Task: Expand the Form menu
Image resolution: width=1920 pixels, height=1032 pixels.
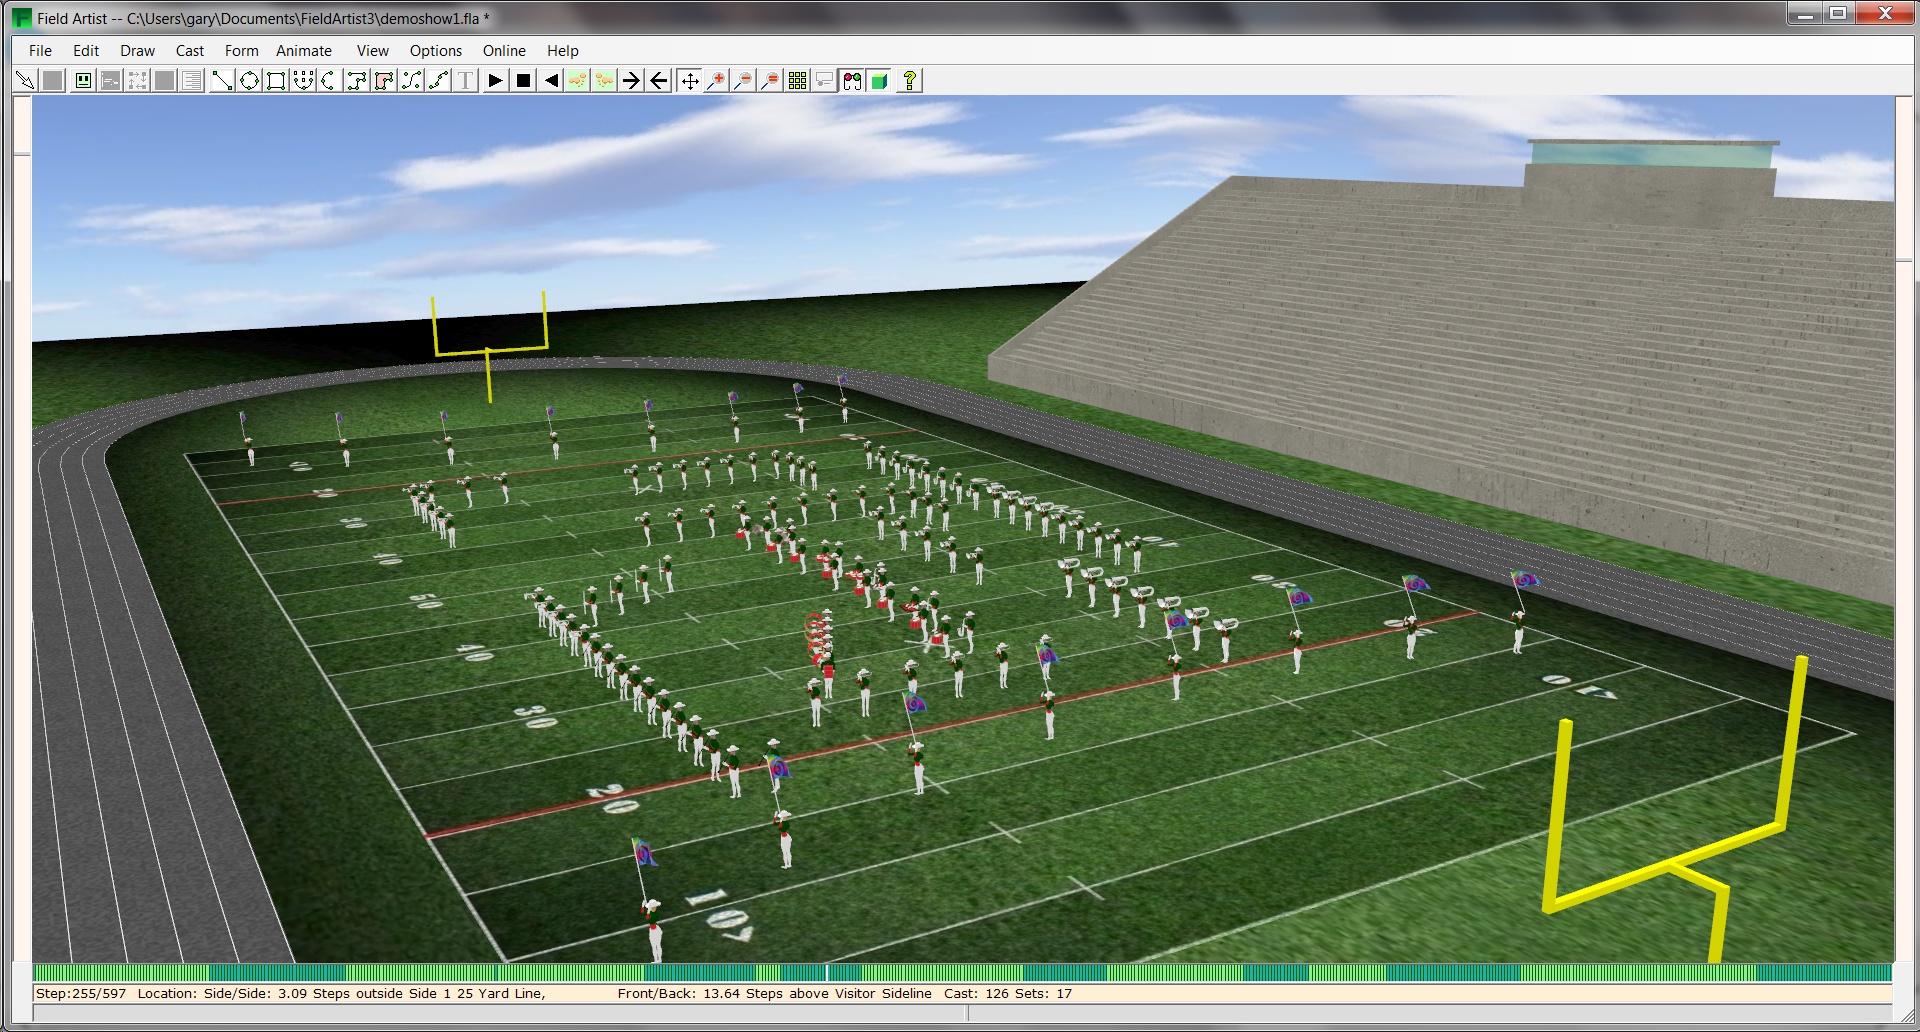Action: pyautogui.click(x=241, y=51)
